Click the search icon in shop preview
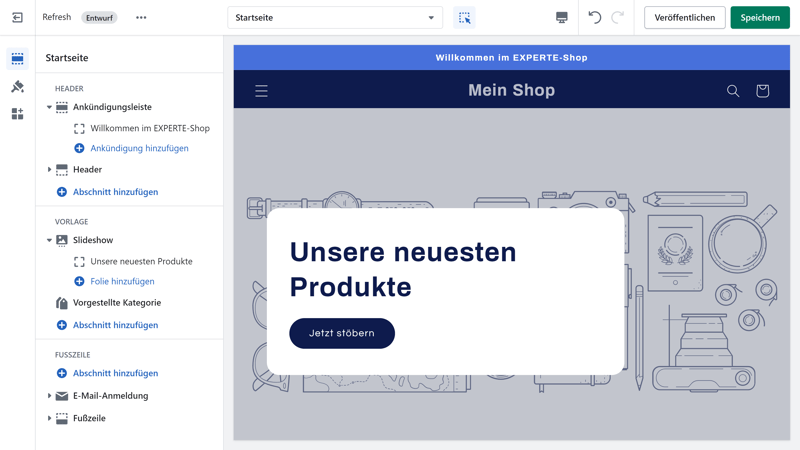 (x=733, y=91)
